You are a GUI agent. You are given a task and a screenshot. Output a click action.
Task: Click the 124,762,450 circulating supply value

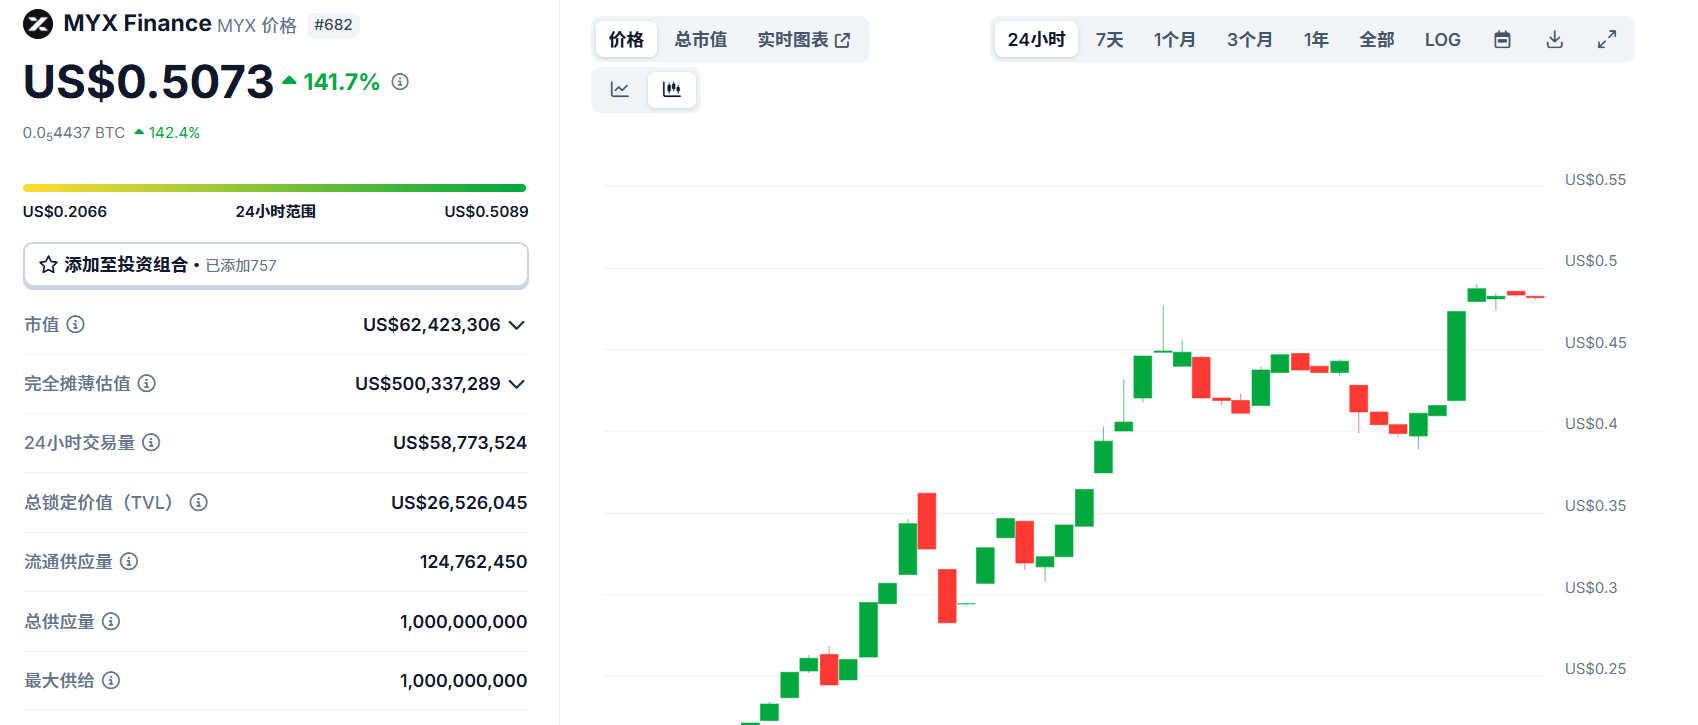click(474, 562)
